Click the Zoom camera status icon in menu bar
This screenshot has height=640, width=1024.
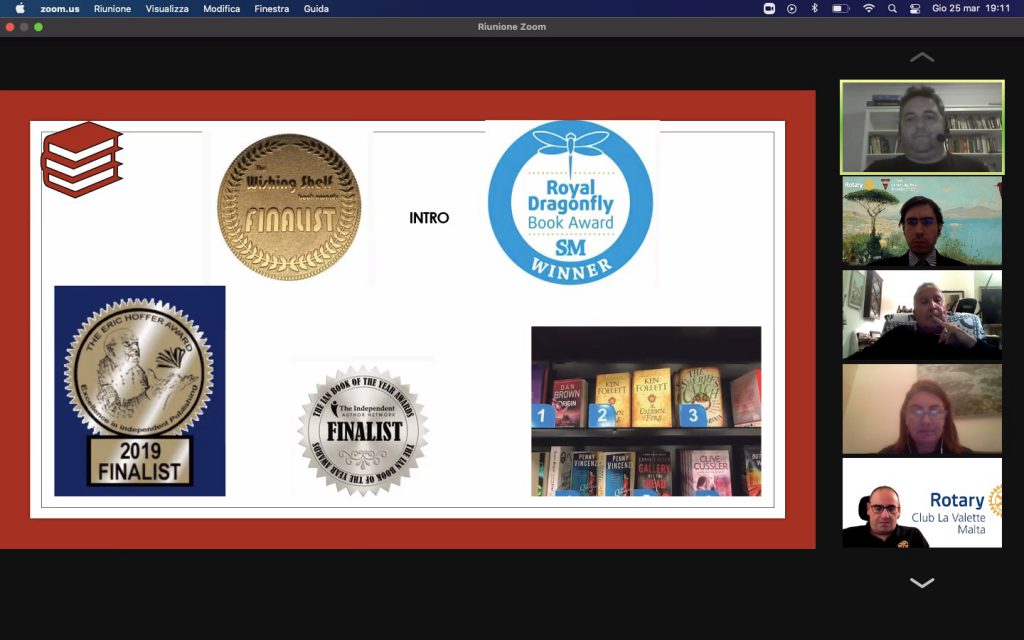[769, 8]
